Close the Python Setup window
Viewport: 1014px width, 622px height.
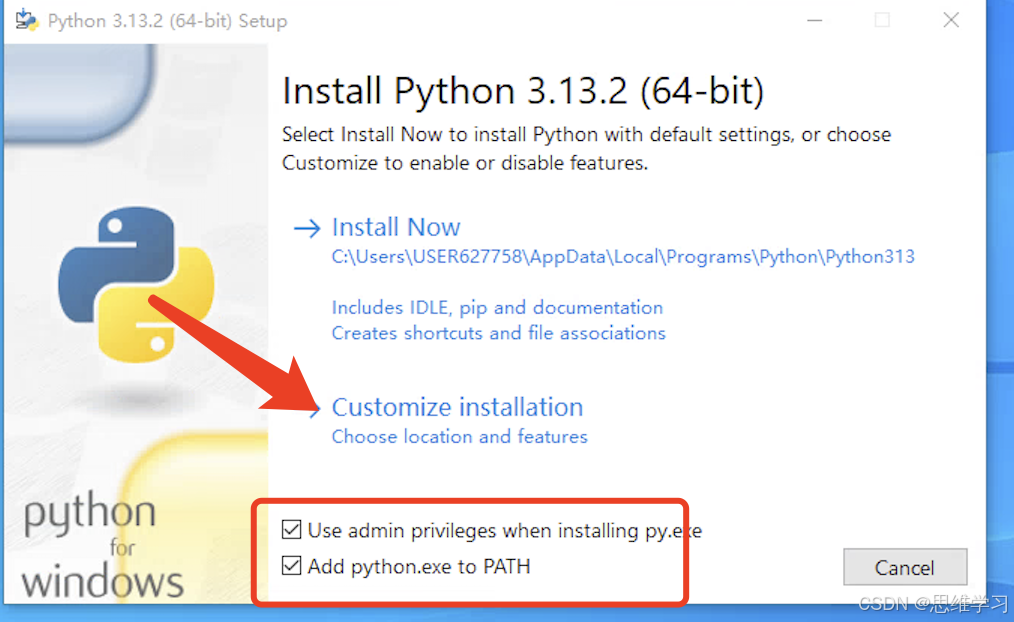point(951,21)
